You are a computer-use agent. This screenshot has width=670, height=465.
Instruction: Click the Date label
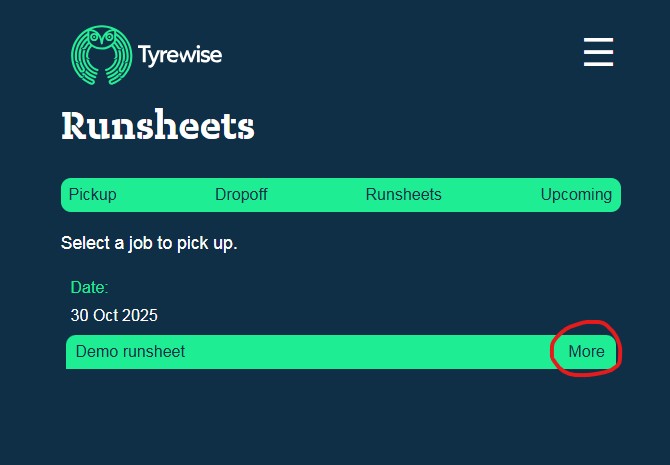click(89, 288)
